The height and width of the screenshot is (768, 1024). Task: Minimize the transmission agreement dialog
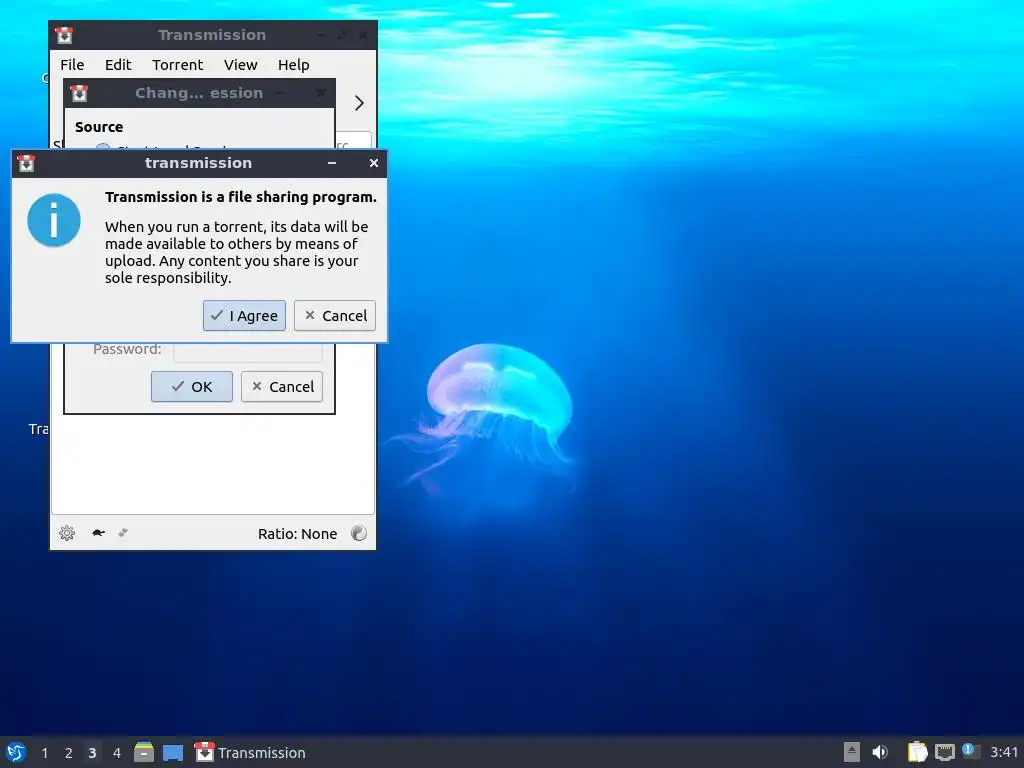click(332, 163)
